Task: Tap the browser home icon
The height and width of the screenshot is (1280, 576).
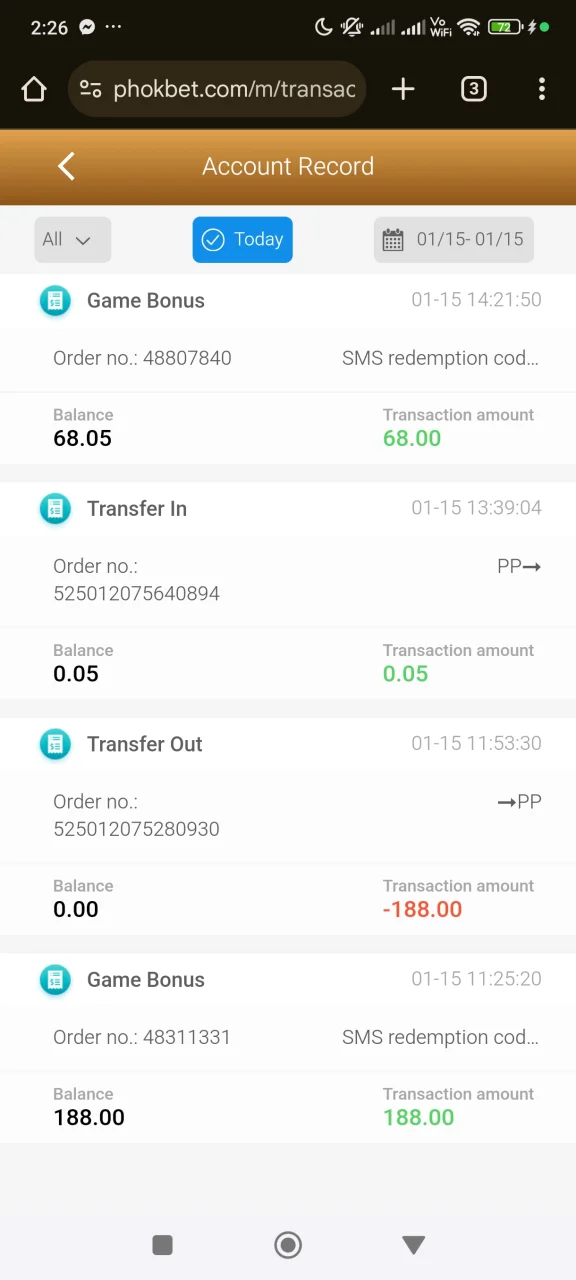Action: click(x=34, y=89)
